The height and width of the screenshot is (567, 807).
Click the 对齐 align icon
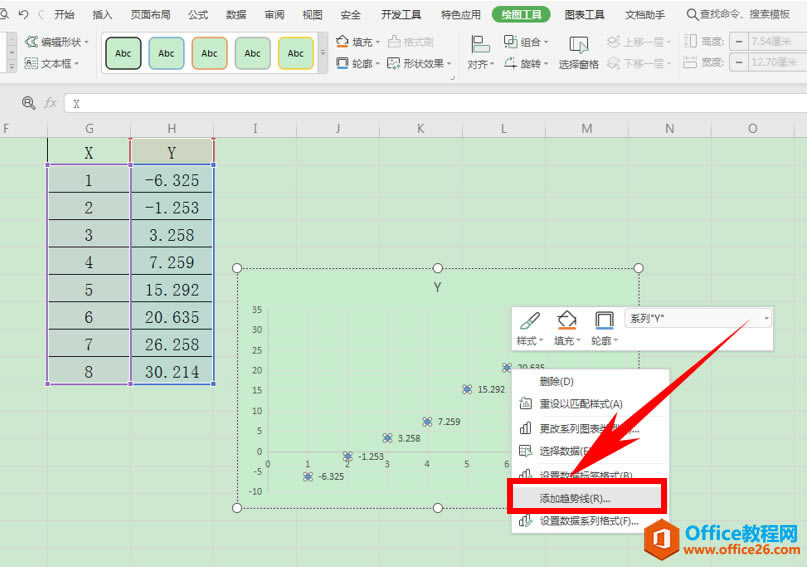pyautogui.click(x=479, y=45)
